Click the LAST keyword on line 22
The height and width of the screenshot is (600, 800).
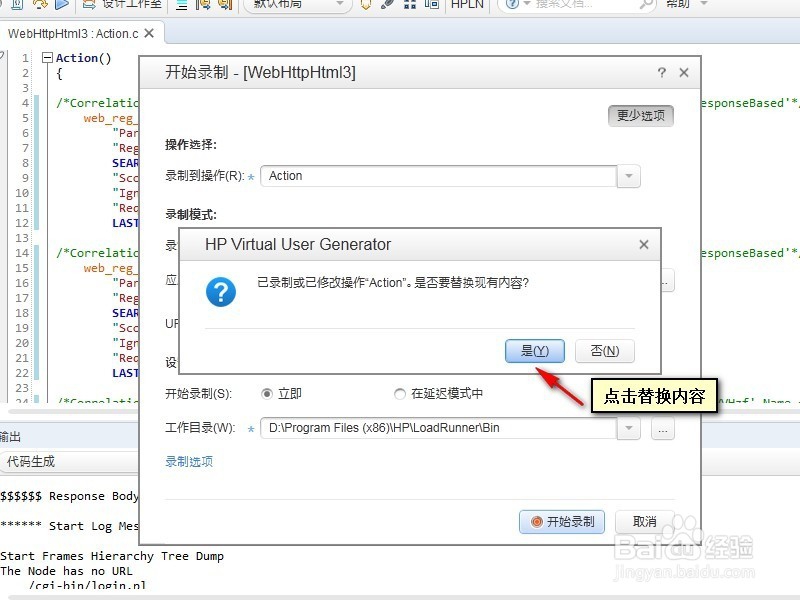coord(126,373)
